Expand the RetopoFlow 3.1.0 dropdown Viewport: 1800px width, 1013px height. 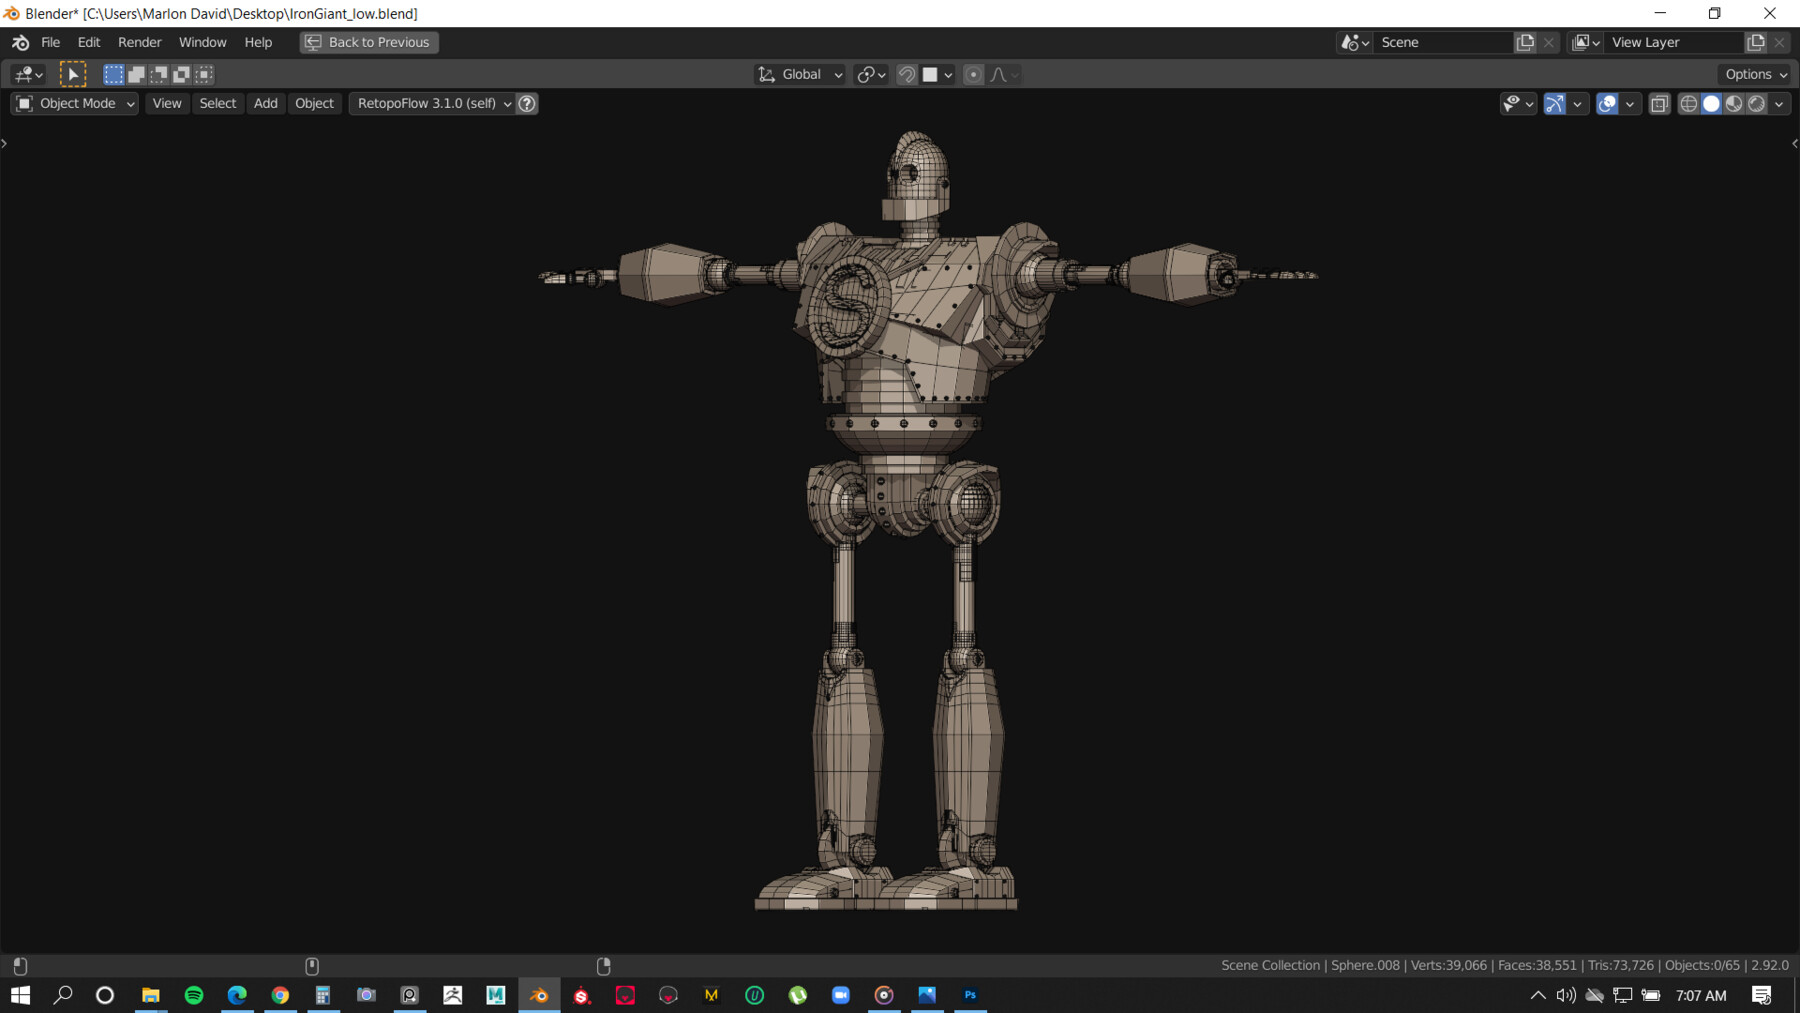coord(433,103)
